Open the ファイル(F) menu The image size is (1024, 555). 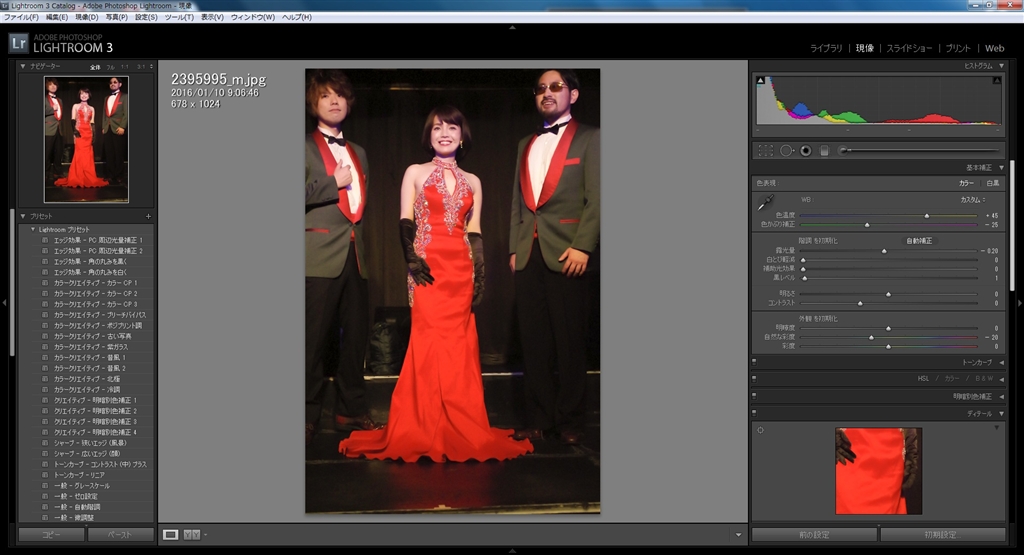21,17
